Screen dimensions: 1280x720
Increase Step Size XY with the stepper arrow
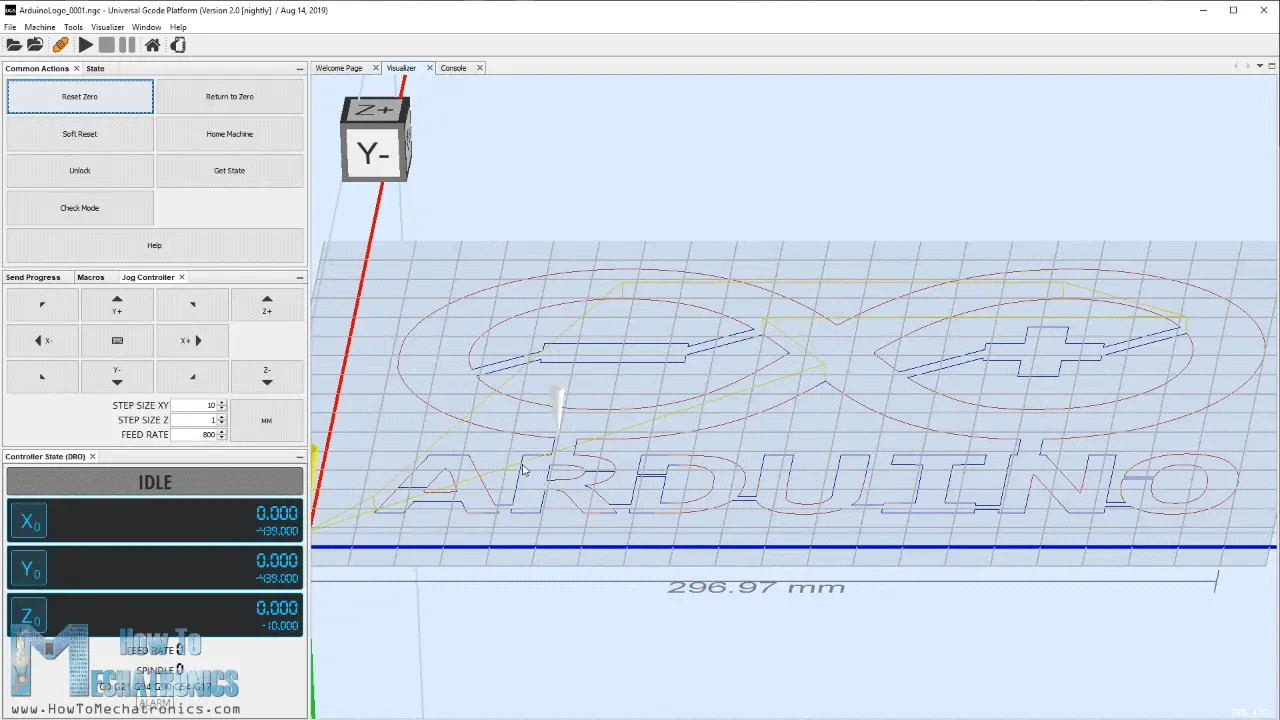(221, 402)
